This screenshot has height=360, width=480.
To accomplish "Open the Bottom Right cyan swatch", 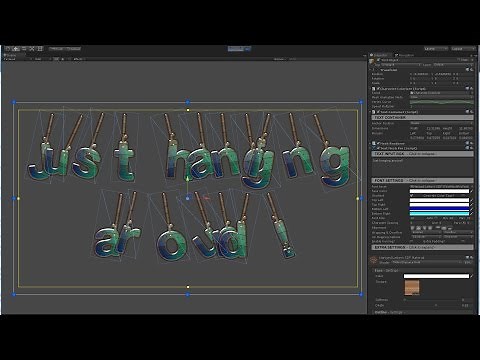I will (x=439, y=213).
